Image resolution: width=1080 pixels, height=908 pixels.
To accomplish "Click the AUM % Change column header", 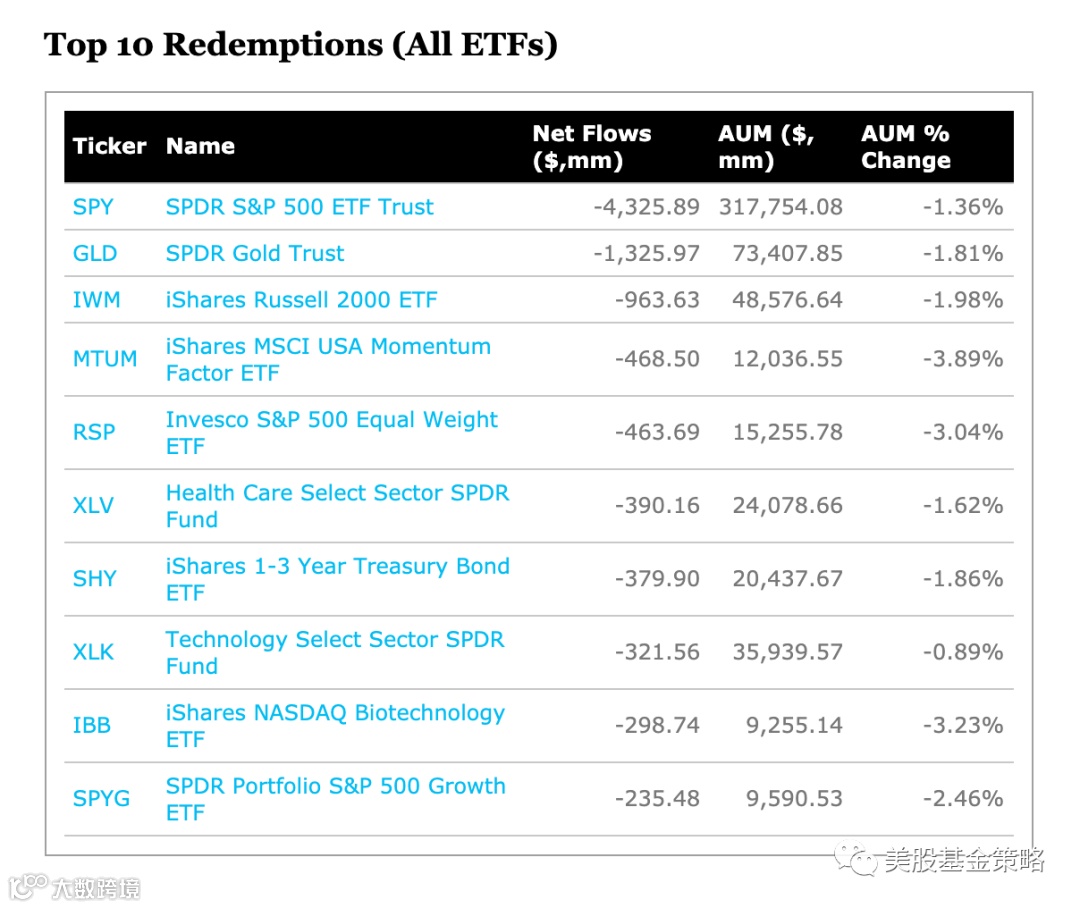I will (905, 147).
